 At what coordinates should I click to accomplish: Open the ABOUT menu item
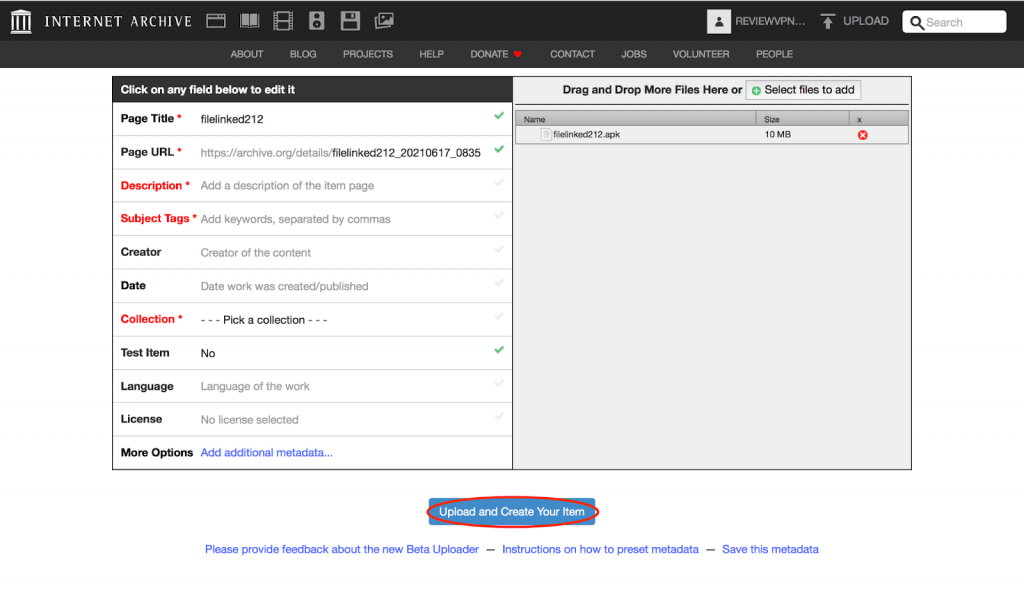247,54
